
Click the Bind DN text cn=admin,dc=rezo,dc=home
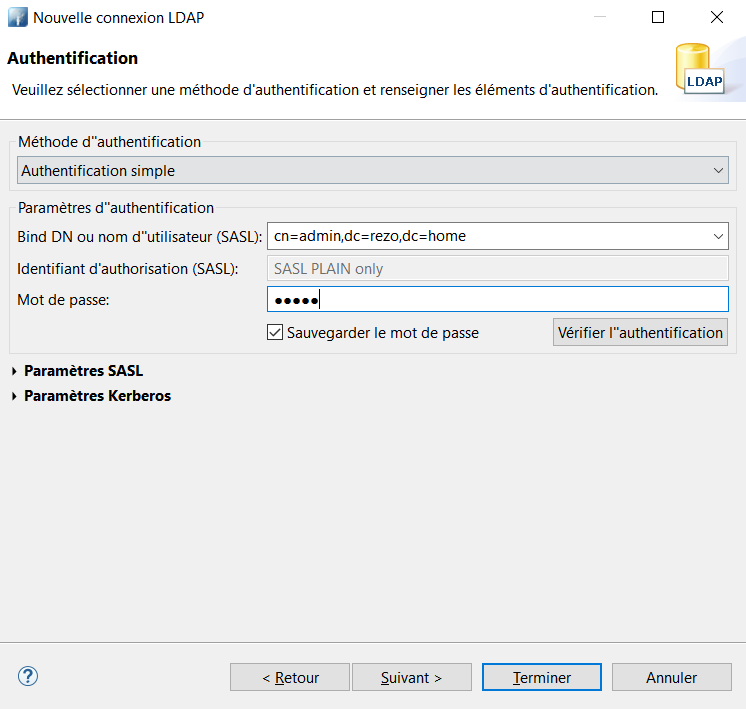click(370, 236)
